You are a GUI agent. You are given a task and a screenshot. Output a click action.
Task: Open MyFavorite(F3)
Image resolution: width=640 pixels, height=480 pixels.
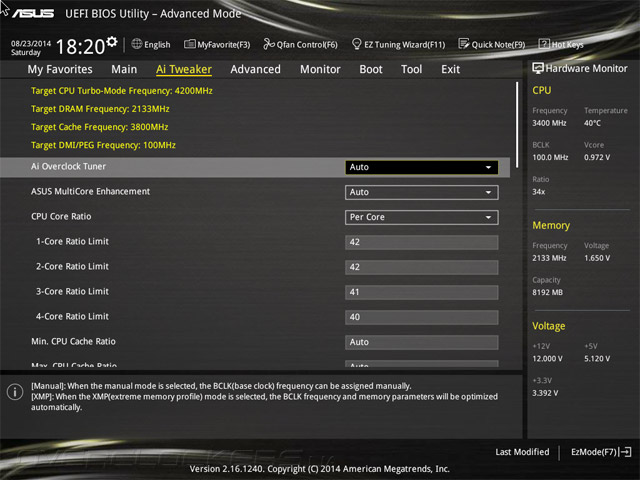(x=217, y=44)
